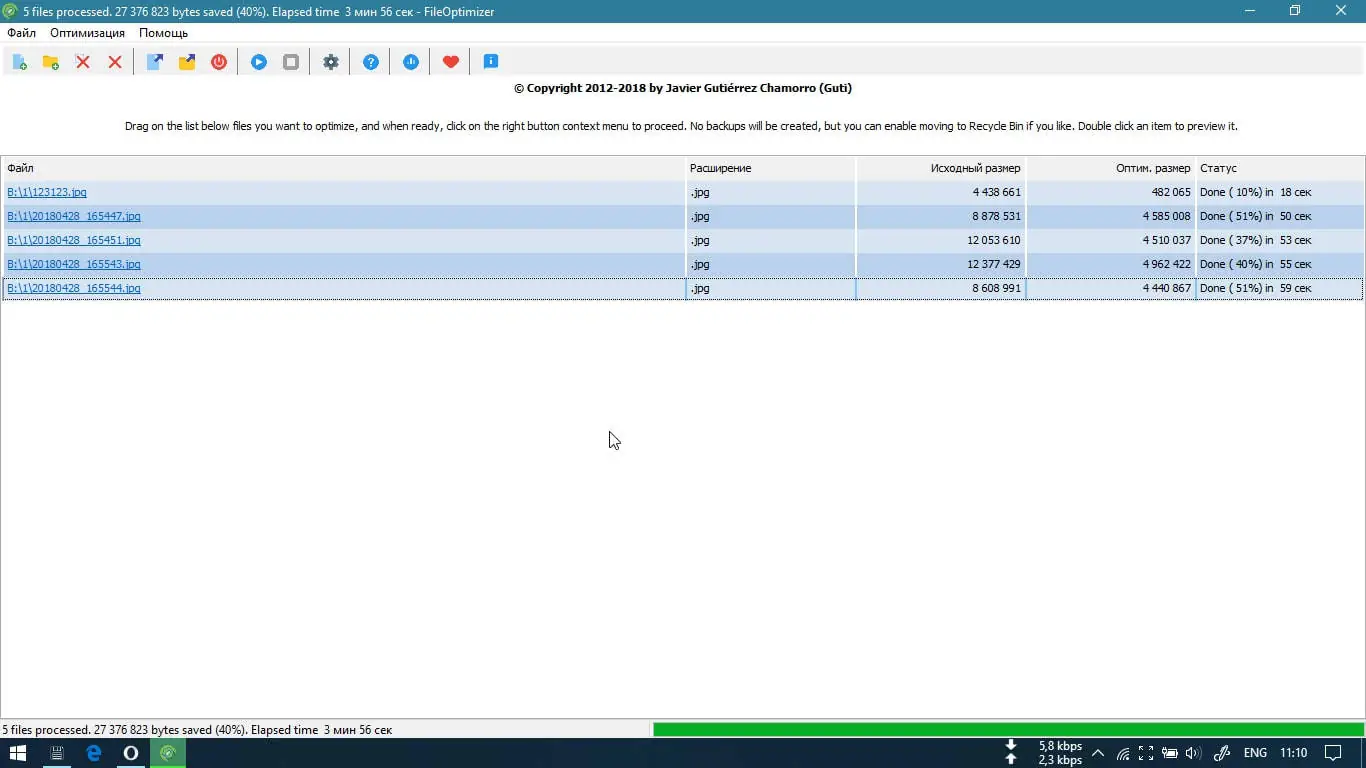Select optimized size value 4 440 867

1166,288
